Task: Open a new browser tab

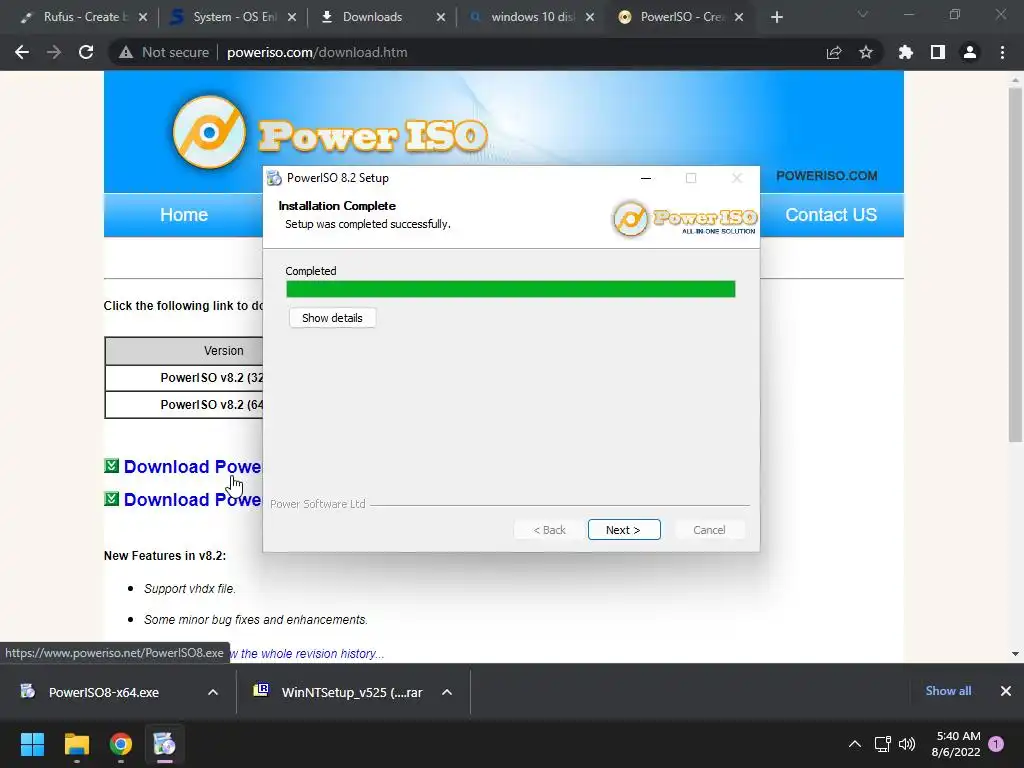Action: click(x=776, y=17)
